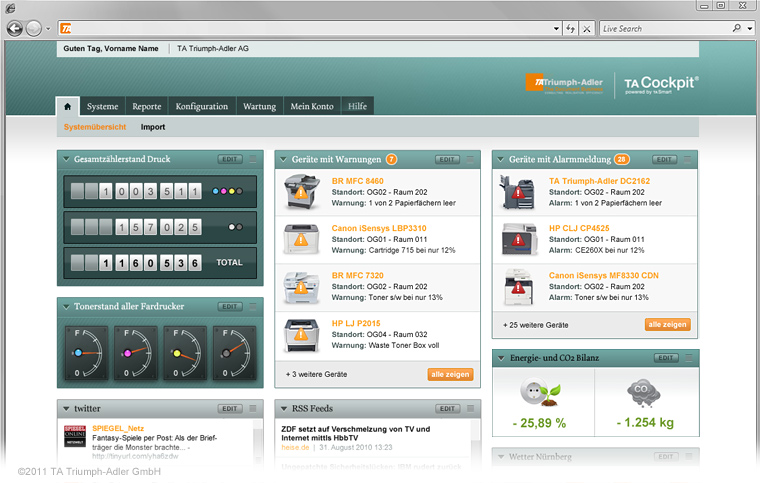Click the BR MFC 8460 printer image
The image size is (760, 483).
pyautogui.click(x=302, y=192)
